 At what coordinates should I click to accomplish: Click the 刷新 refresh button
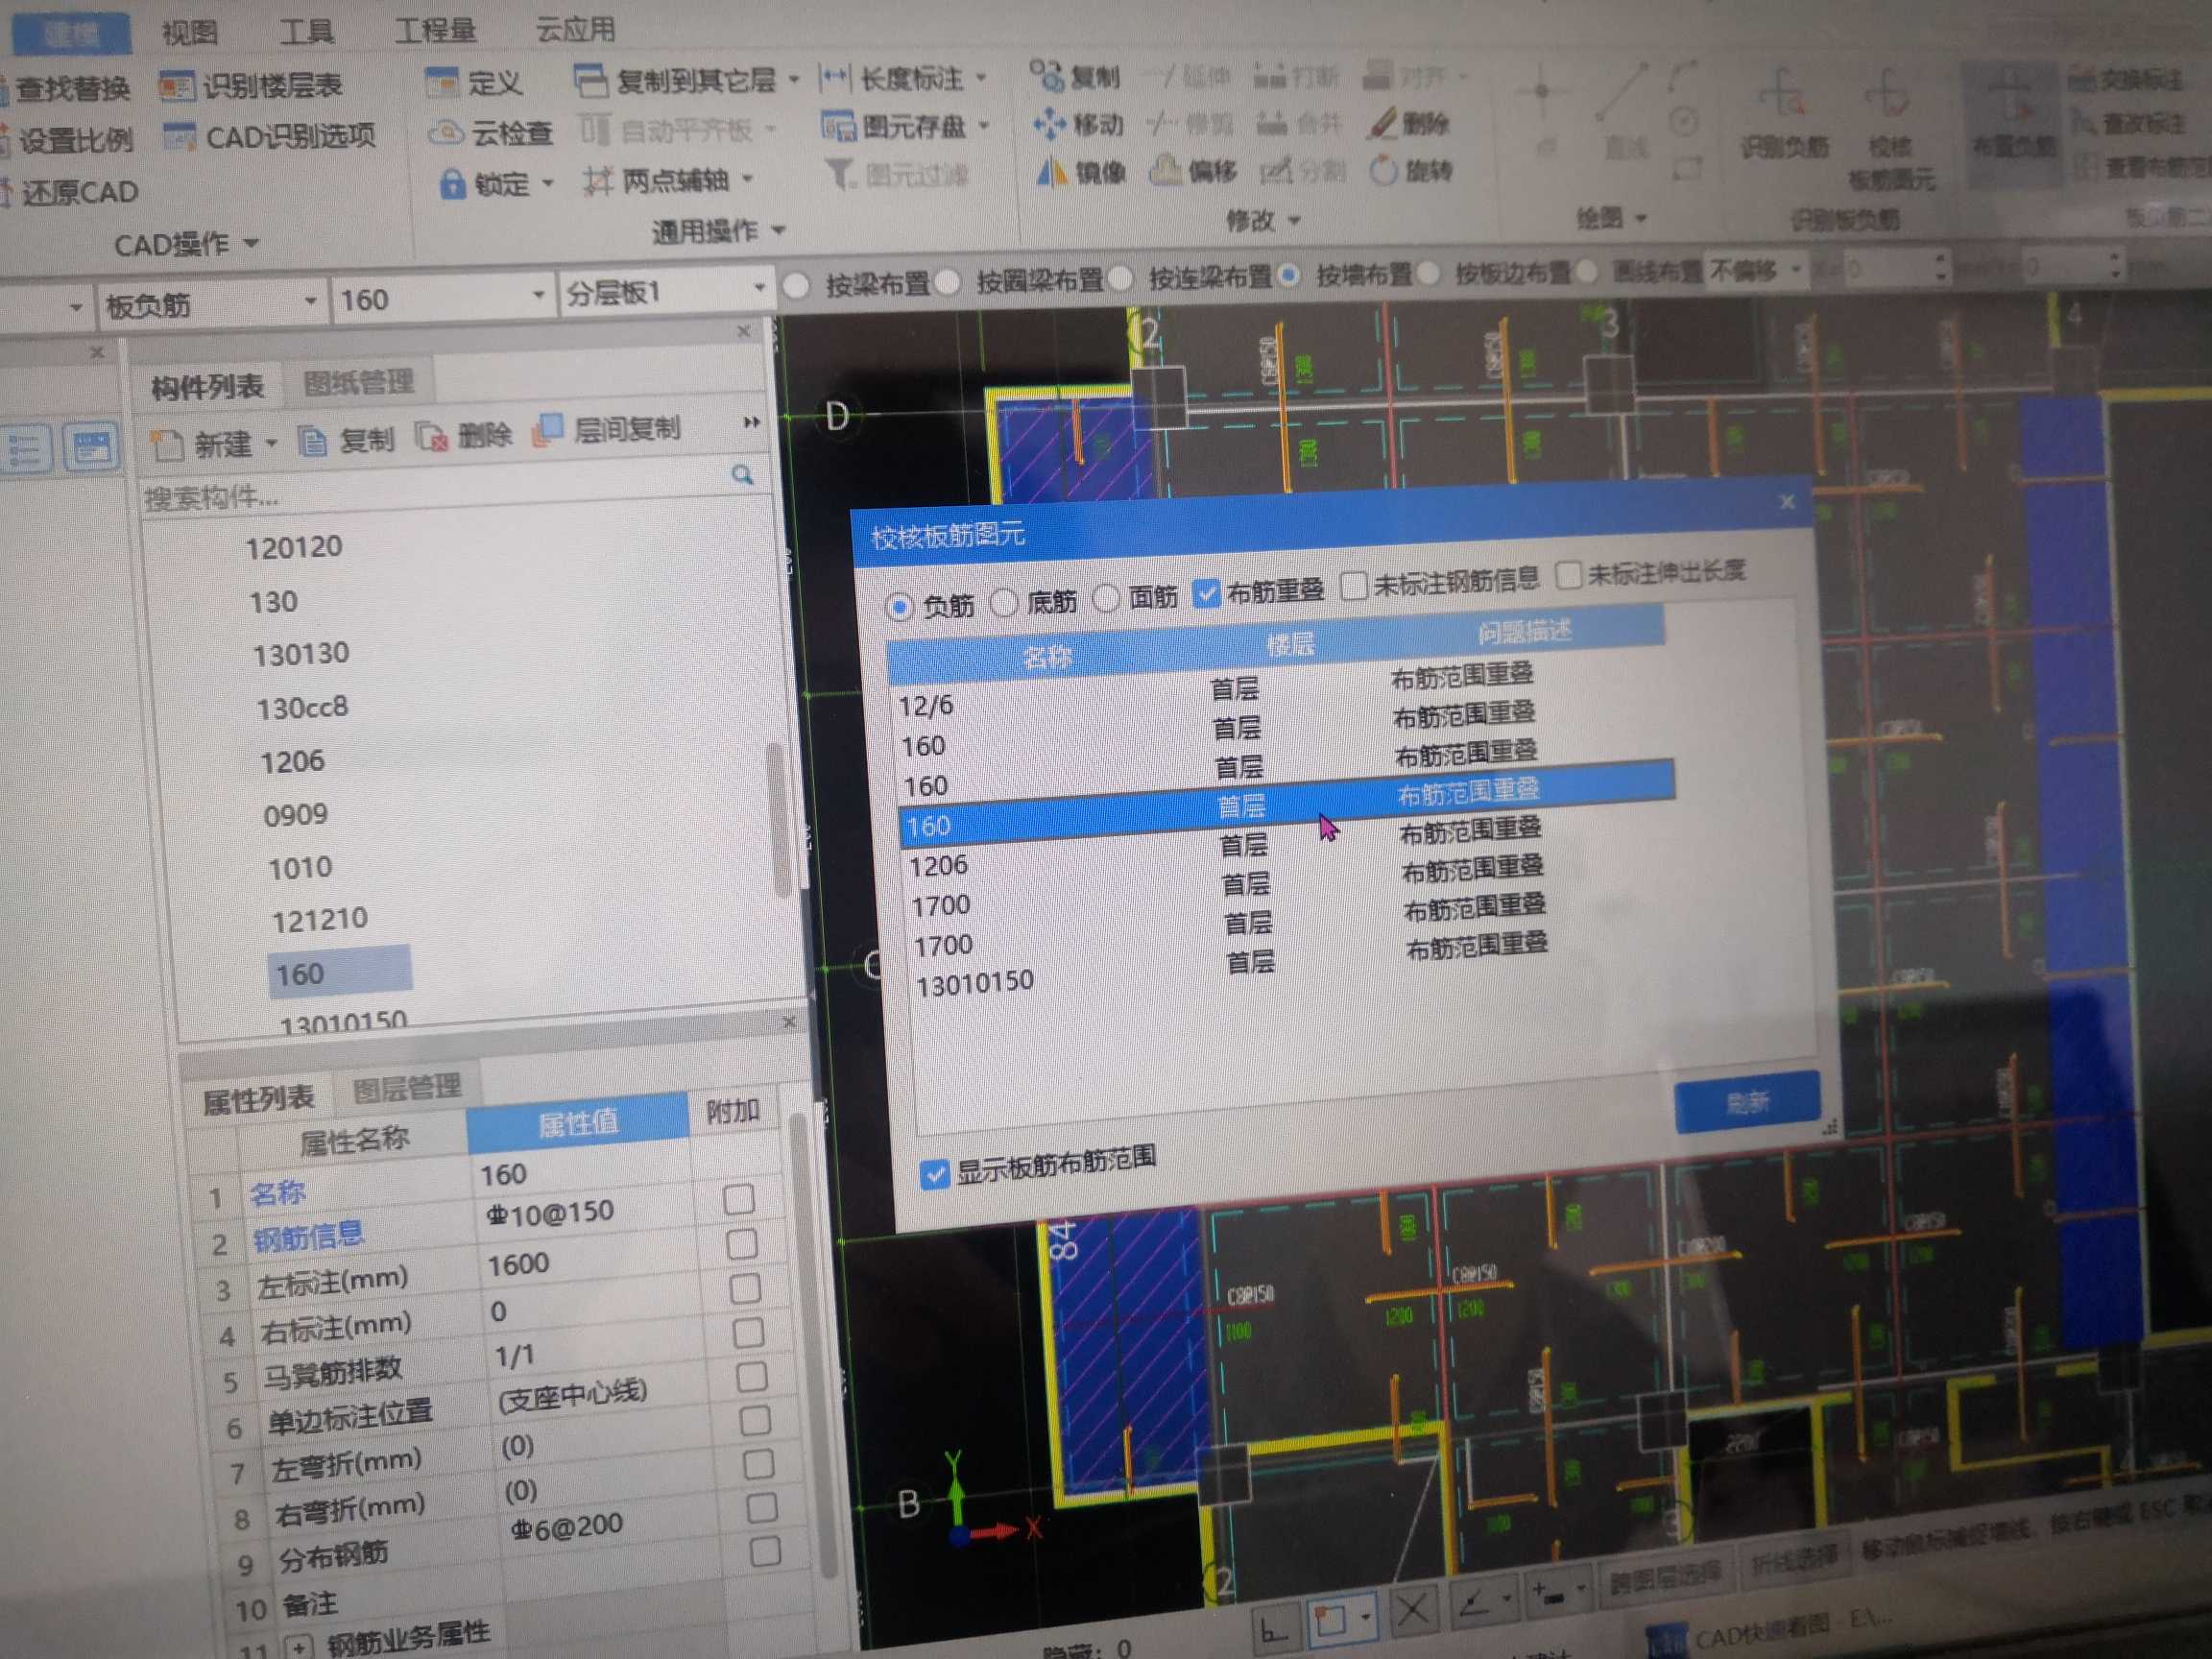[x=1748, y=1102]
